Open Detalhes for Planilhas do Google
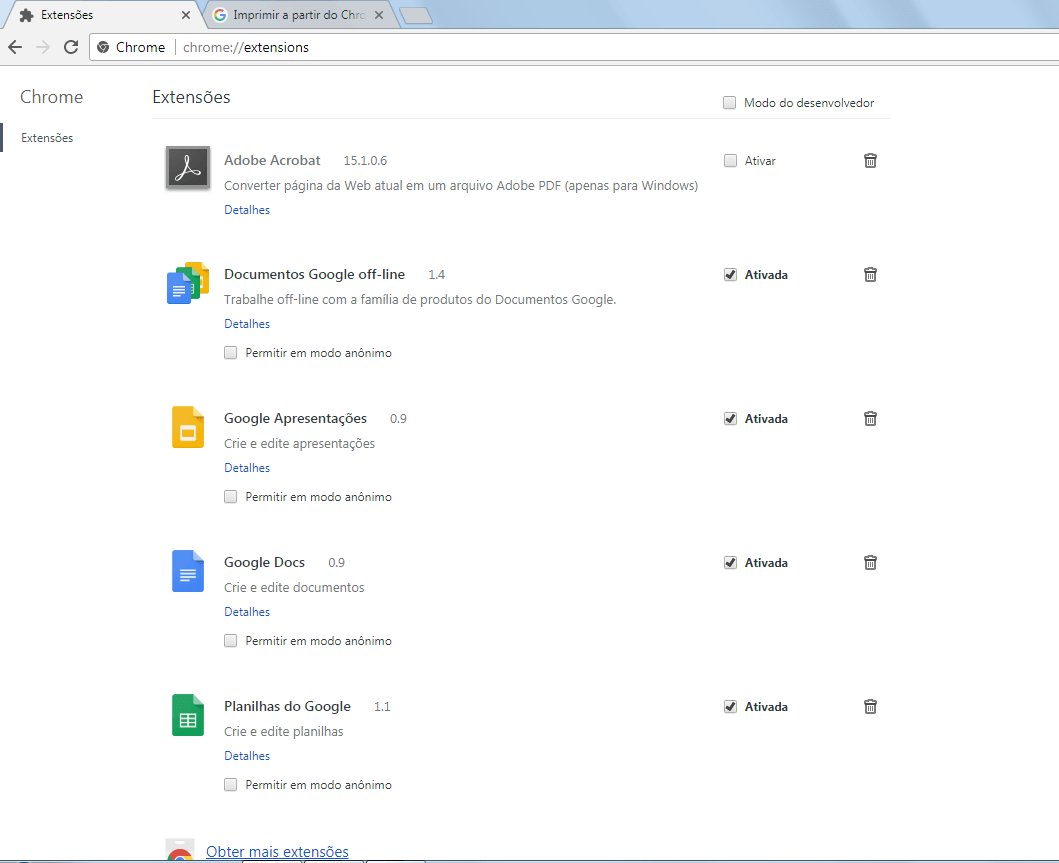 [247, 756]
